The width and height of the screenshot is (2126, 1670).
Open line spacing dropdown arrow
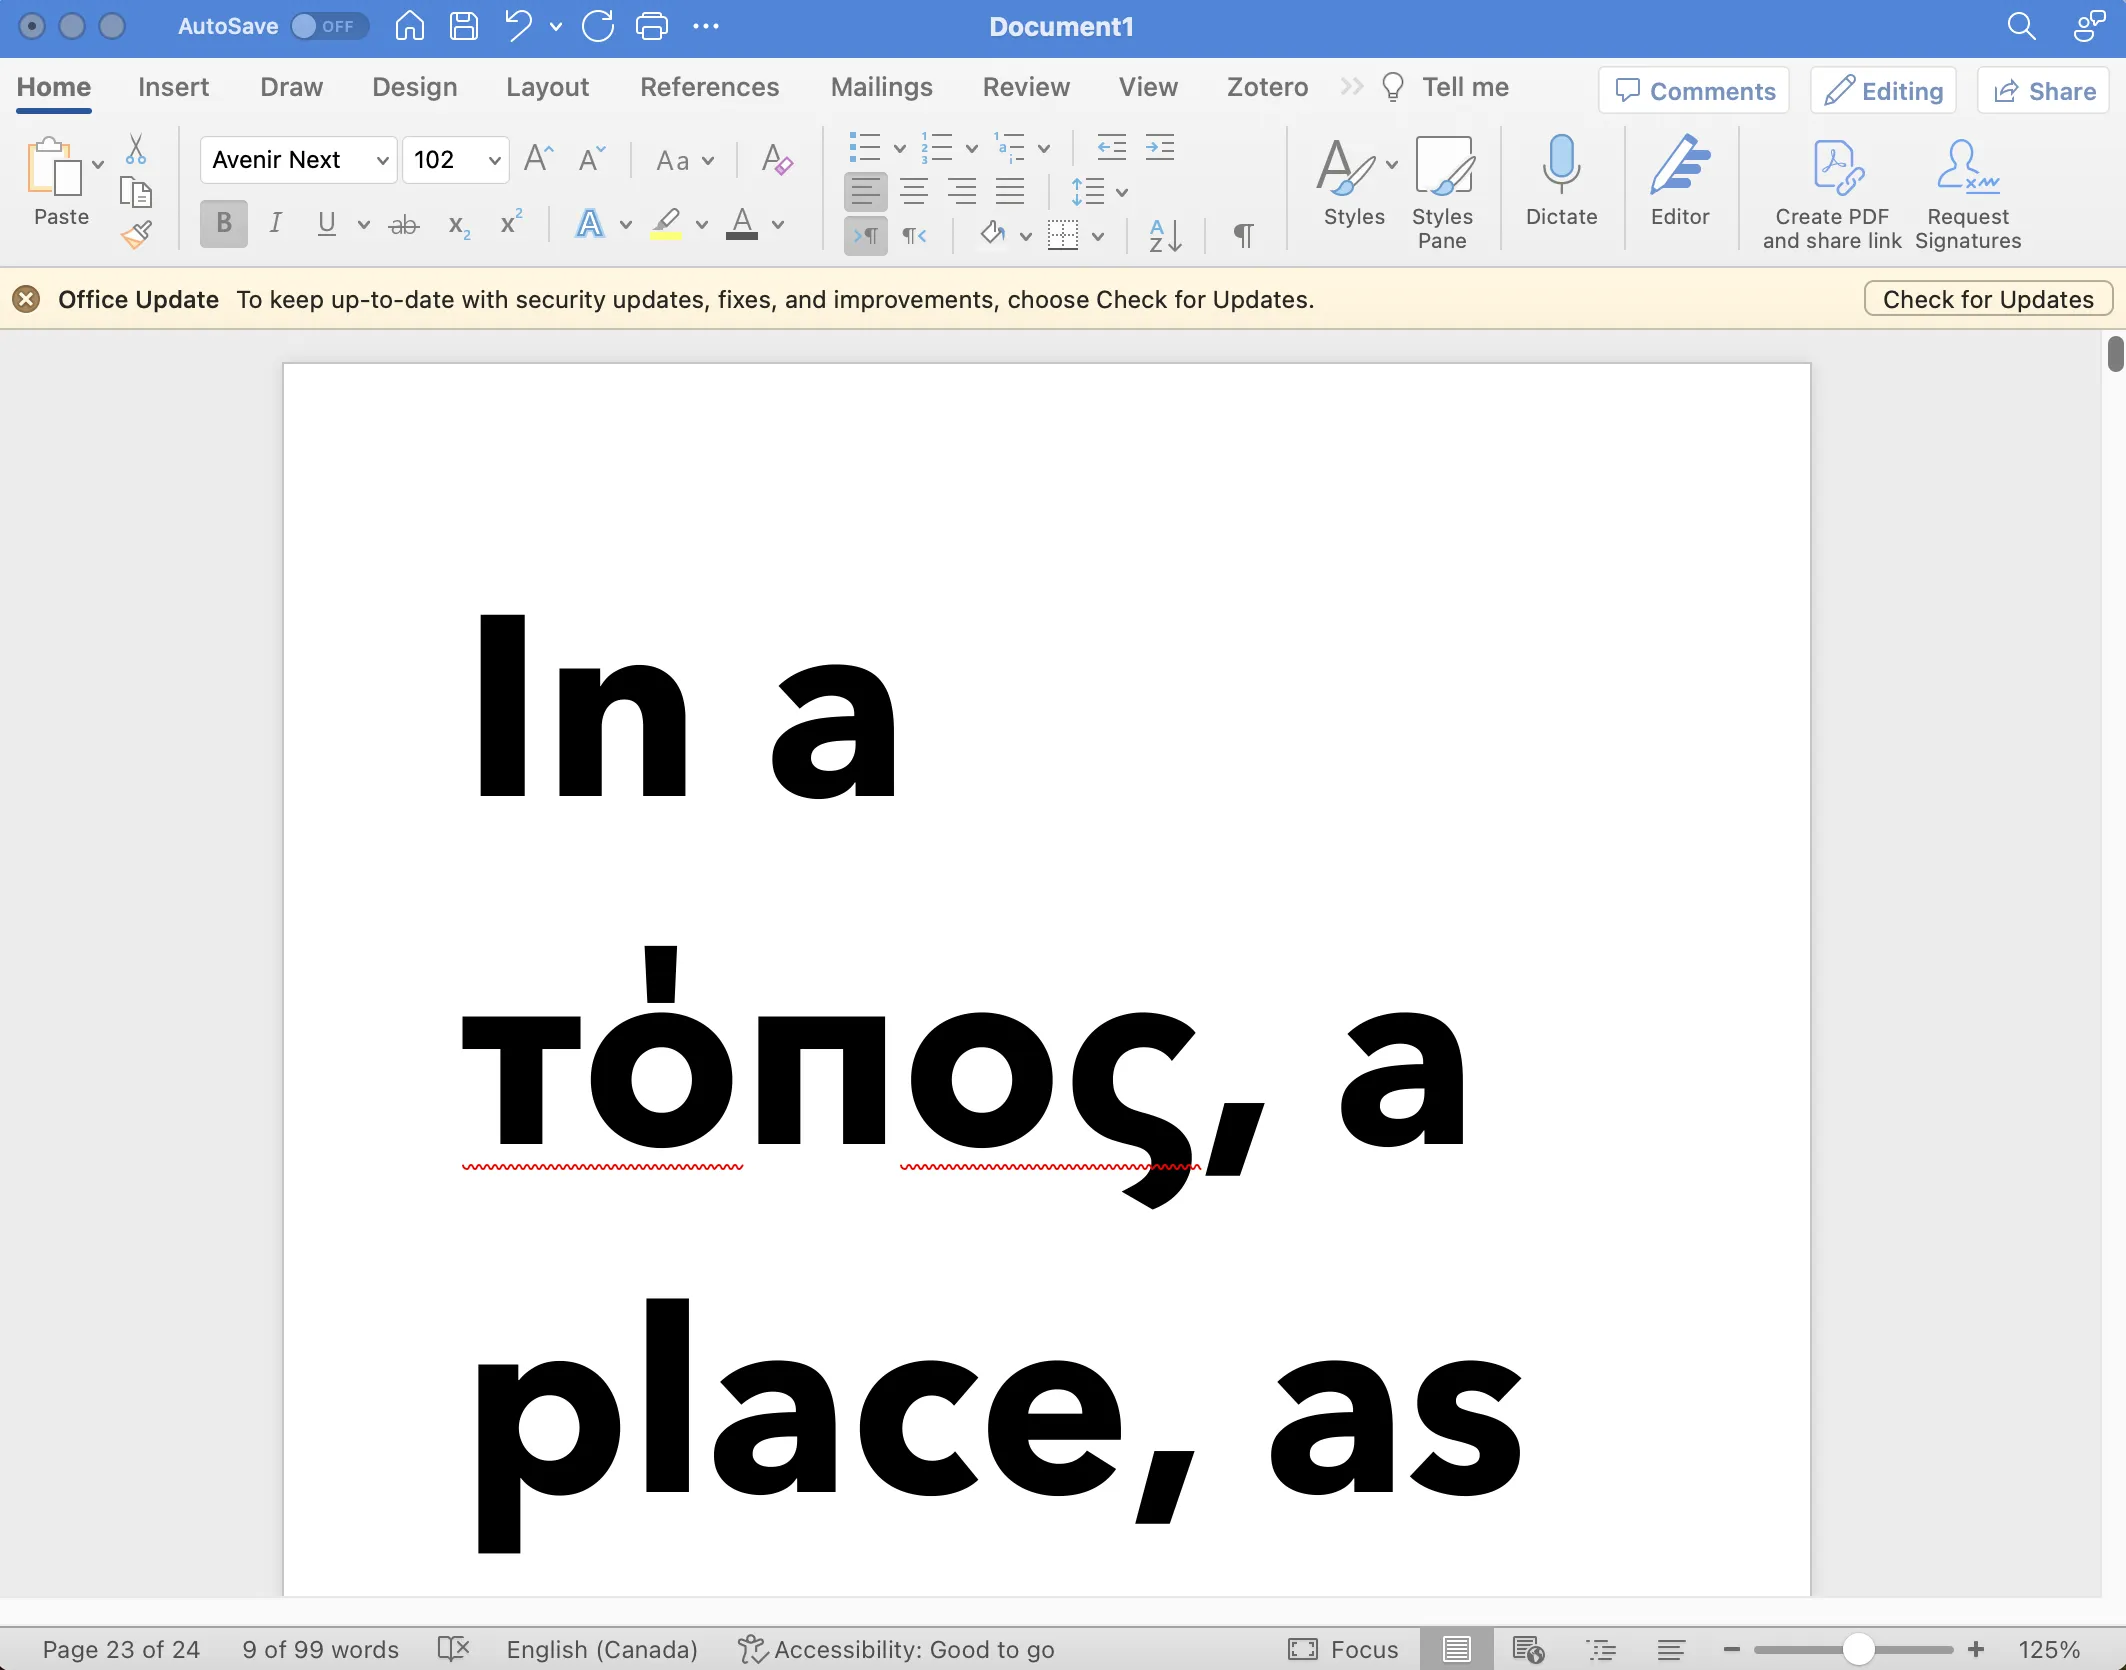click(1122, 192)
